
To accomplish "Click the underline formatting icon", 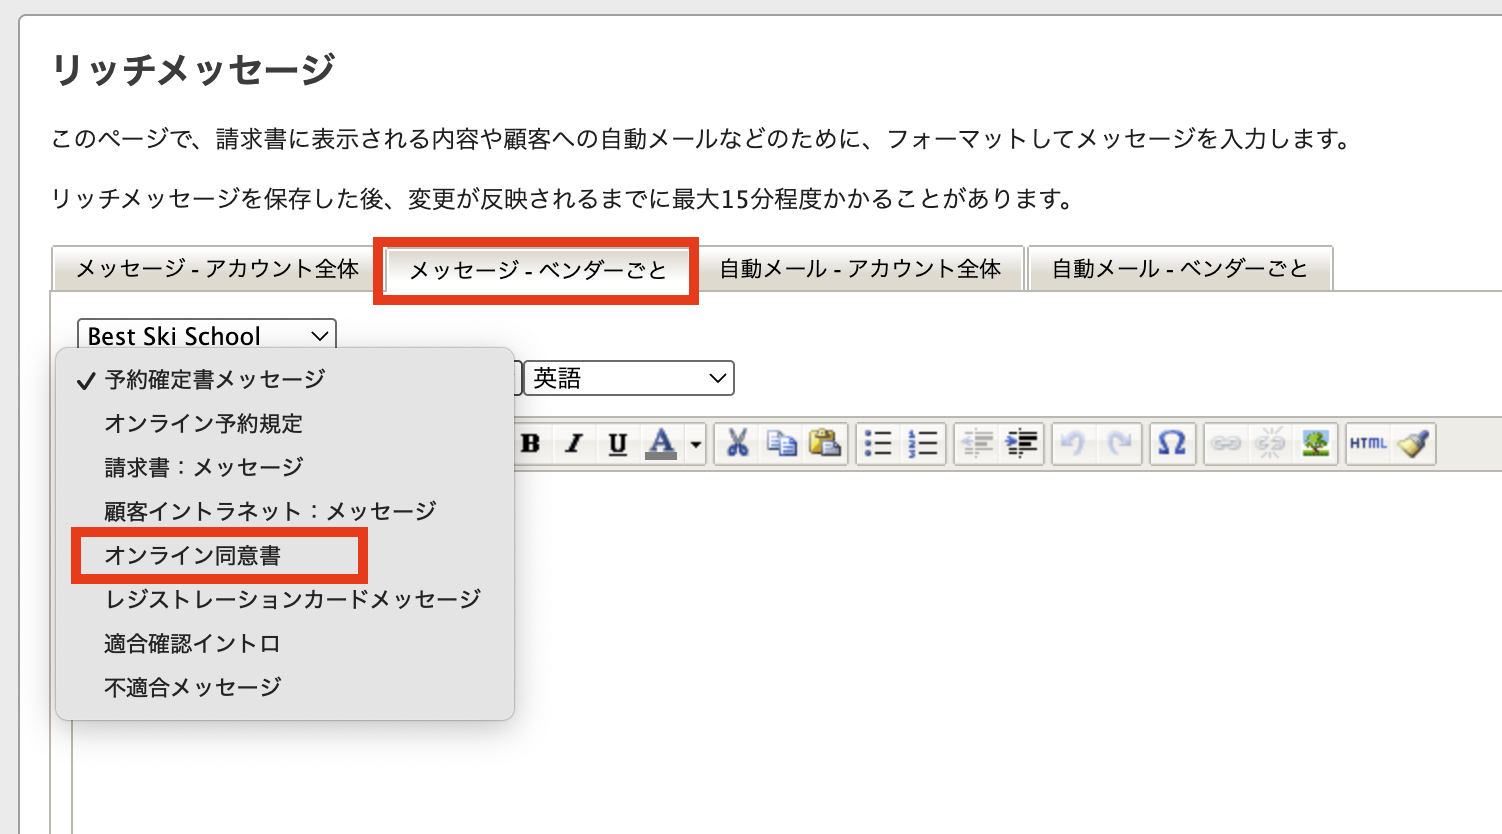I will pyautogui.click(x=618, y=443).
